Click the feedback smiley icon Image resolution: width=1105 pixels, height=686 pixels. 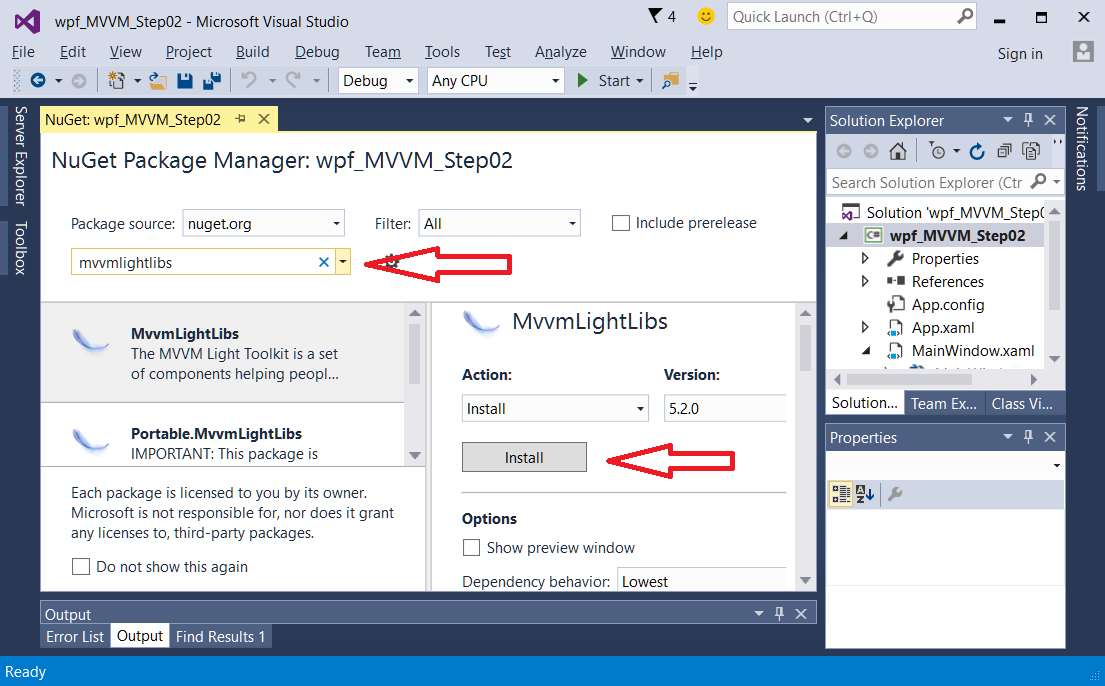(705, 16)
